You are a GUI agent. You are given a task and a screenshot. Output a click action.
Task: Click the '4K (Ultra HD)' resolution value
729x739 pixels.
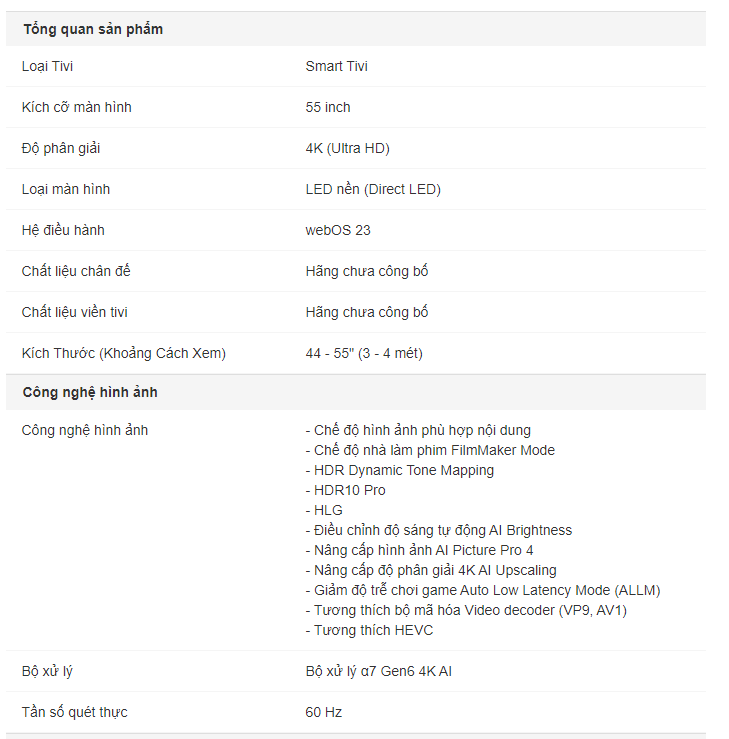pyautogui.click(x=347, y=148)
